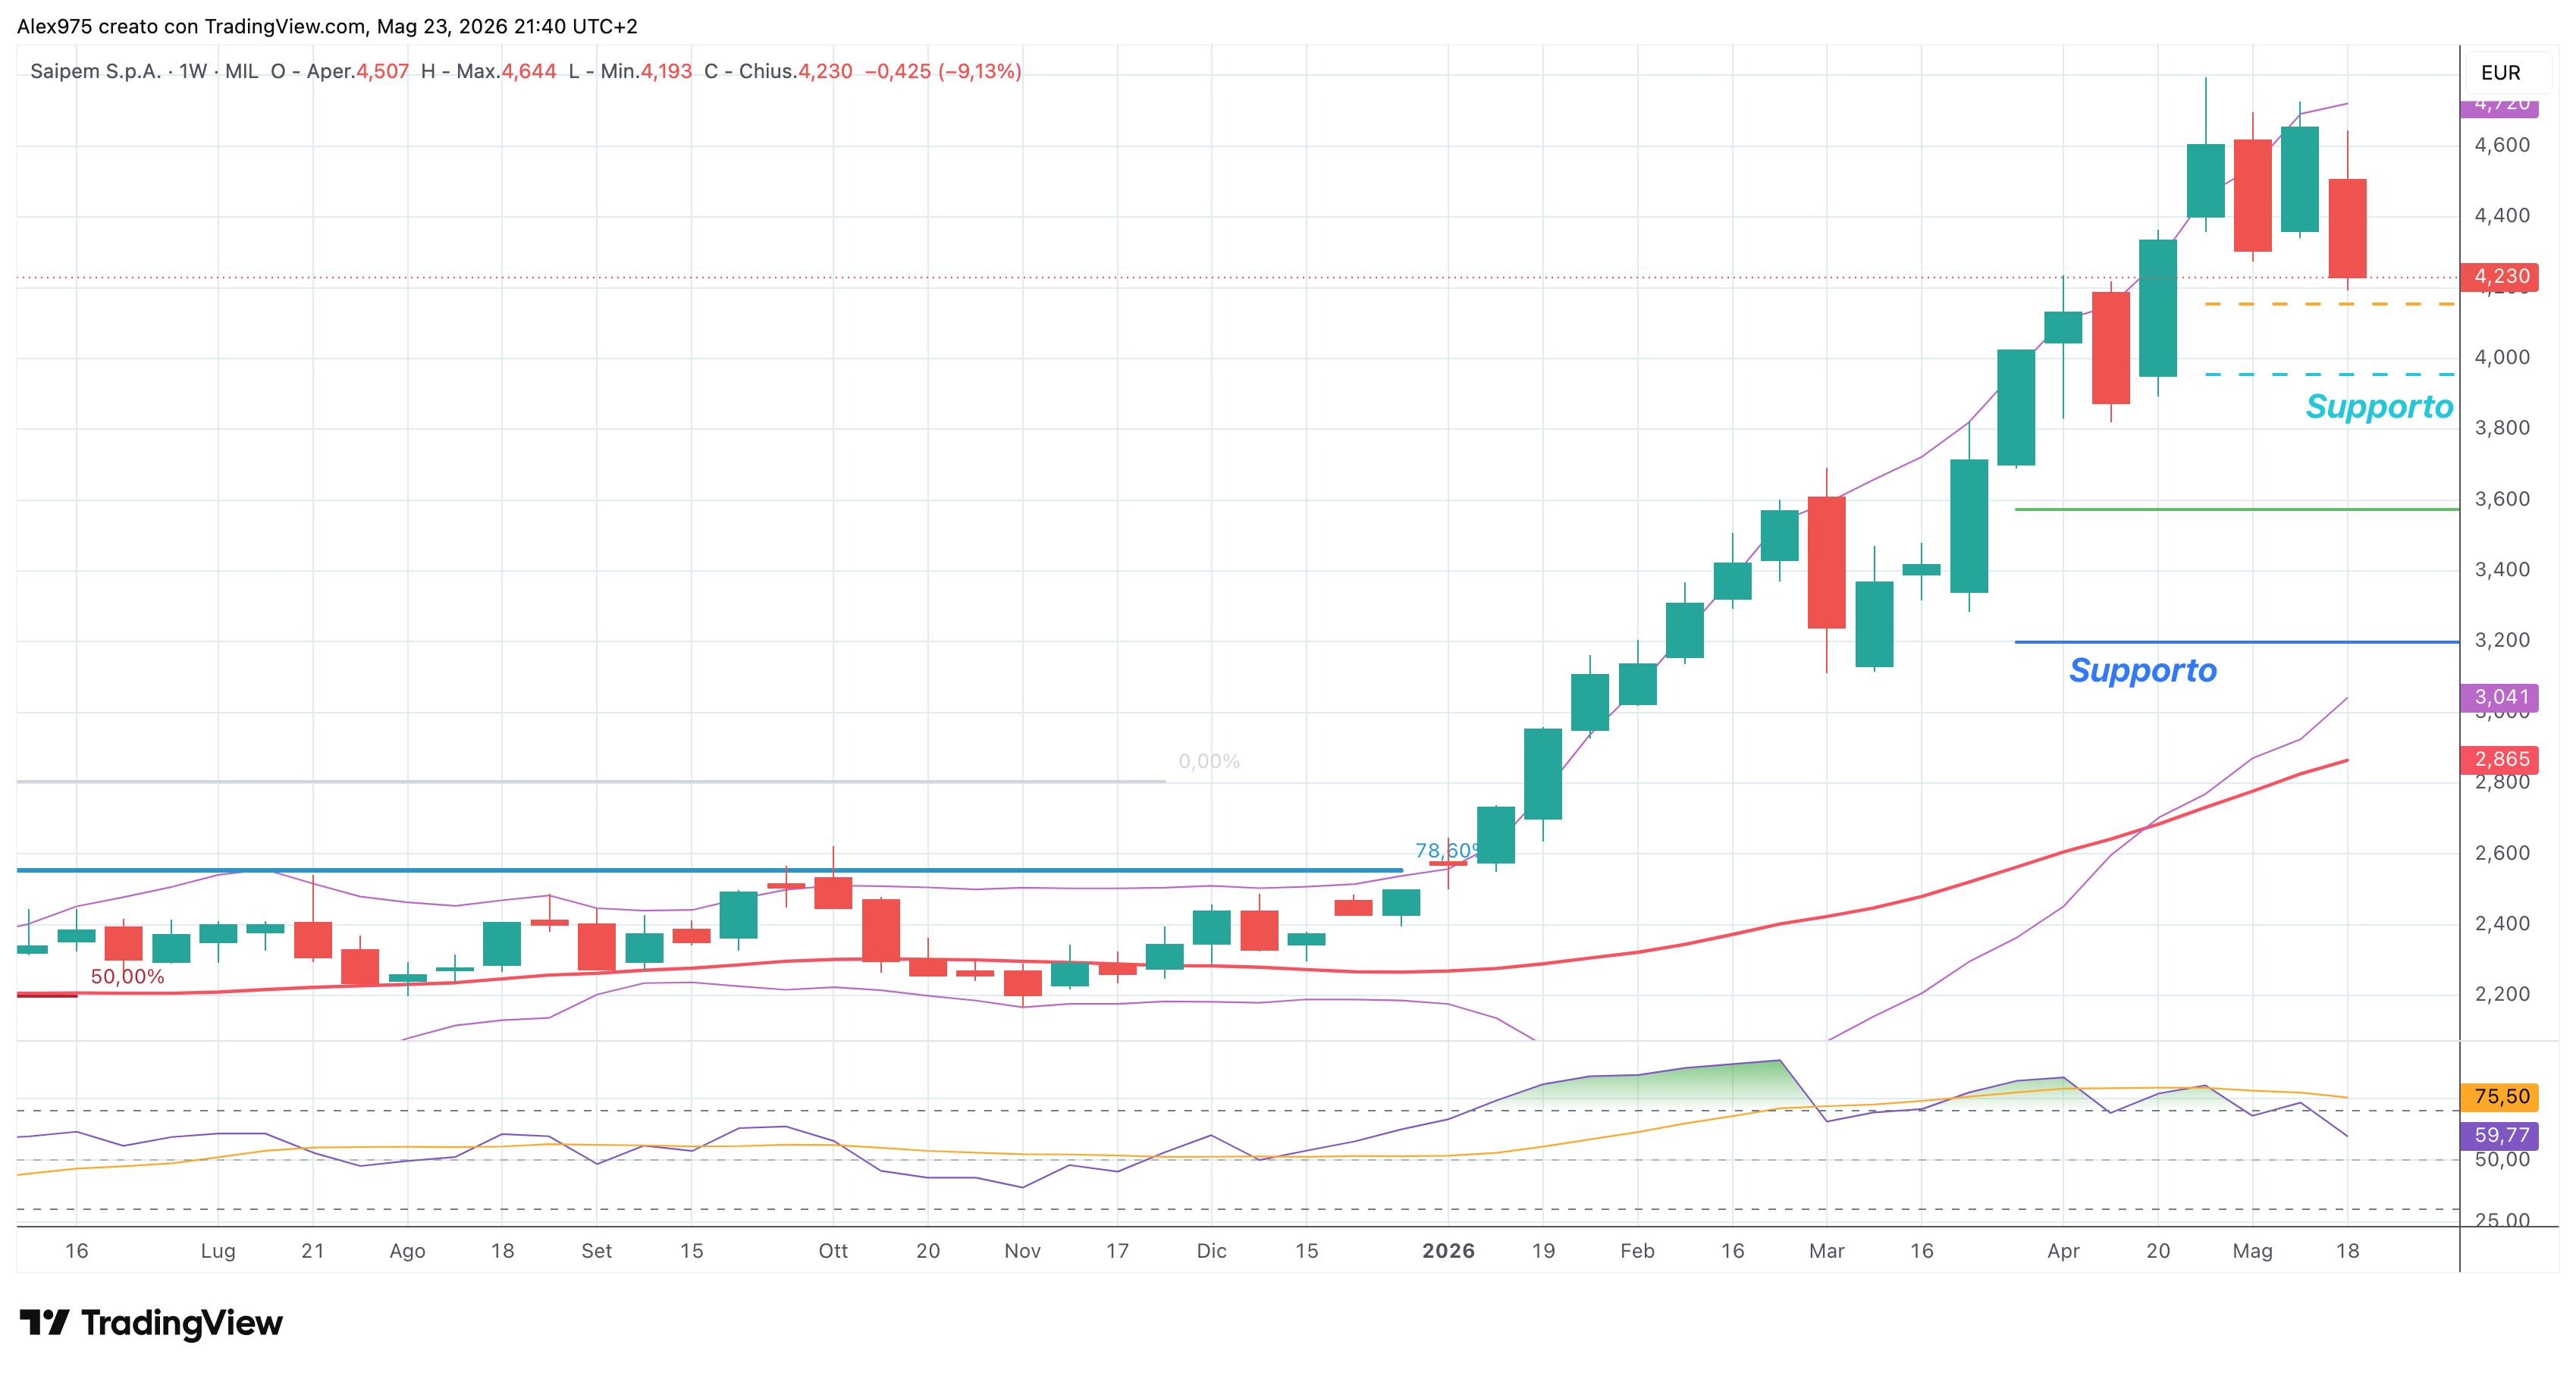
Task: Click the Mar time axis label
Action: click(x=1827, y=1251)
